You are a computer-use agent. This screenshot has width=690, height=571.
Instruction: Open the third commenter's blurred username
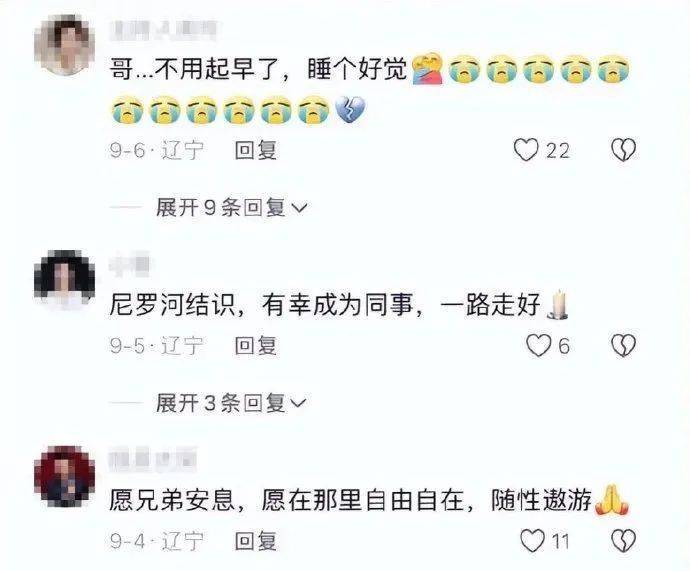[x=153, y=458]
